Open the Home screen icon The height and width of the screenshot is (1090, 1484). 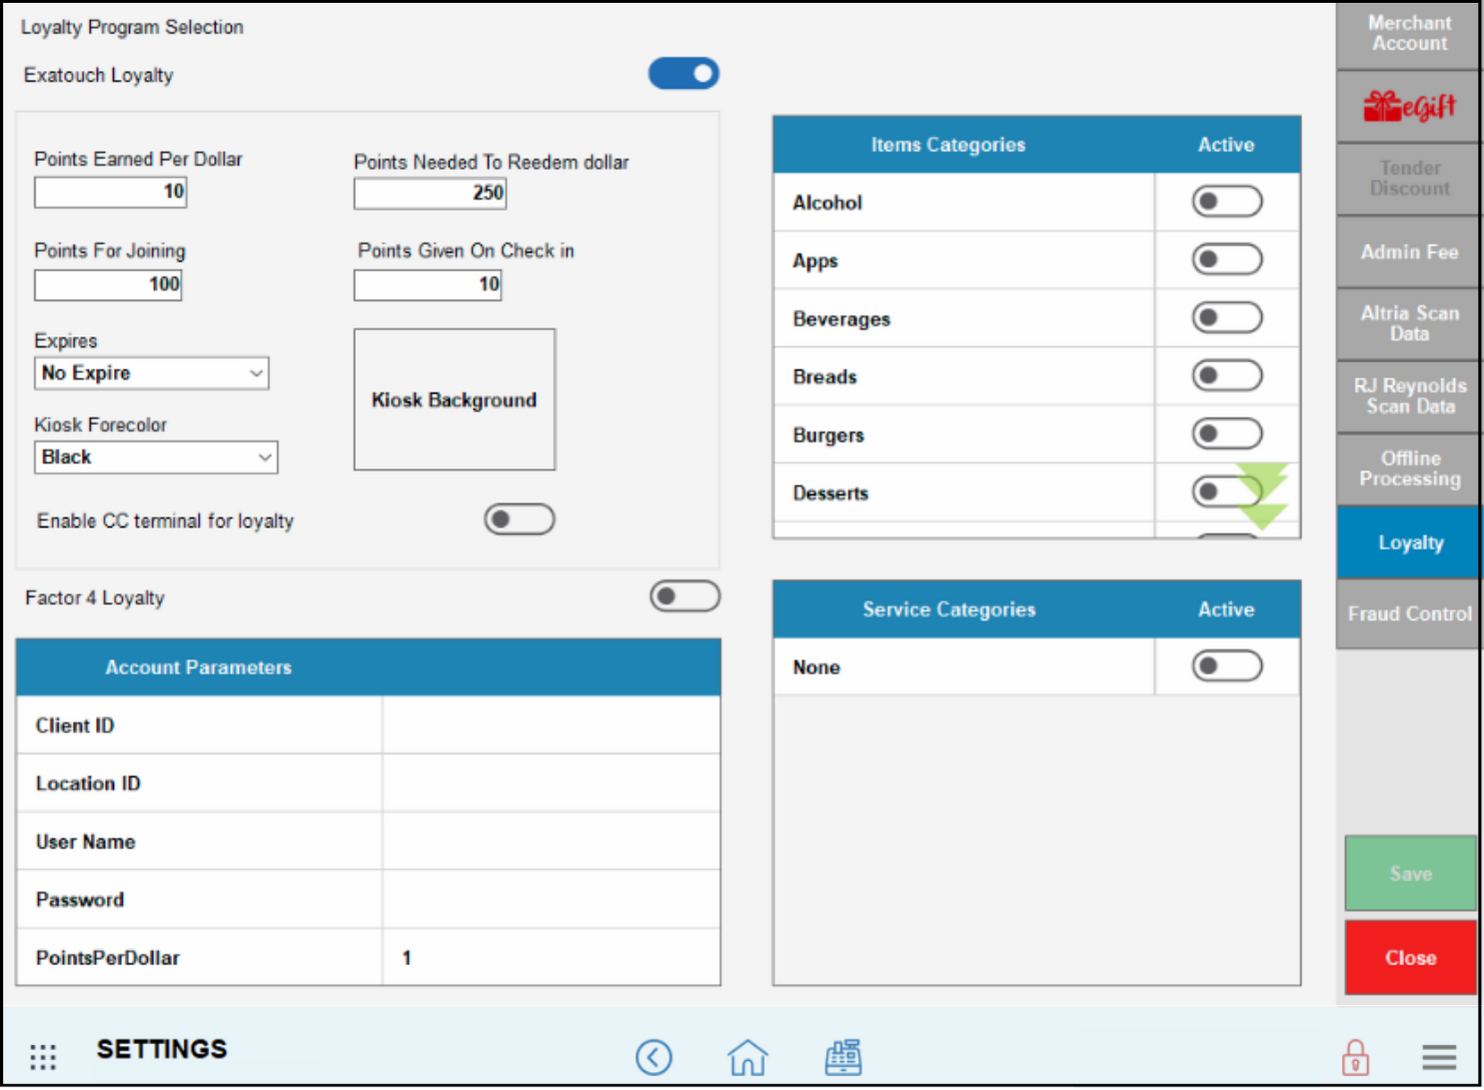click(x=747, y=1057)
